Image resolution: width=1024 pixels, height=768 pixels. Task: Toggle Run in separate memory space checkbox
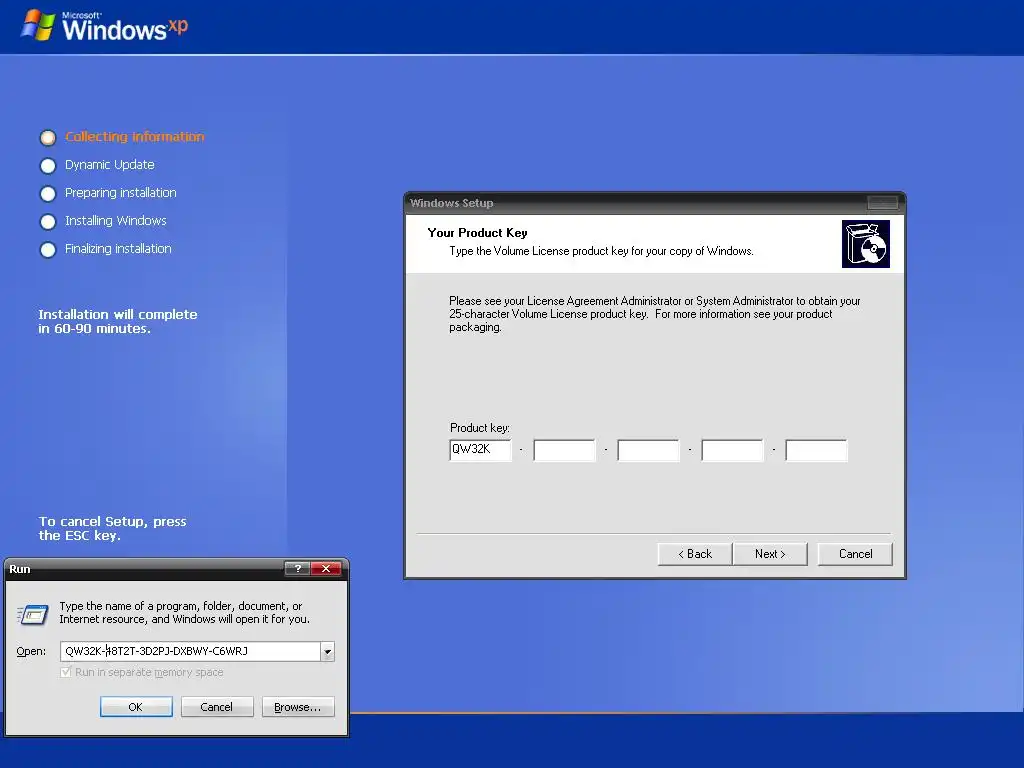(x=65, y=672)
